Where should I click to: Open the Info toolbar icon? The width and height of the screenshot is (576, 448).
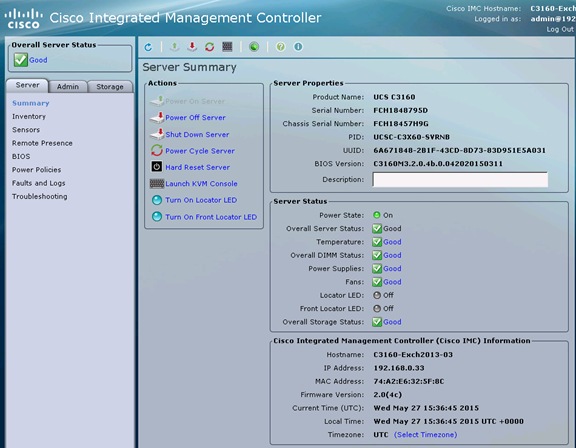(x=298, y=47)
